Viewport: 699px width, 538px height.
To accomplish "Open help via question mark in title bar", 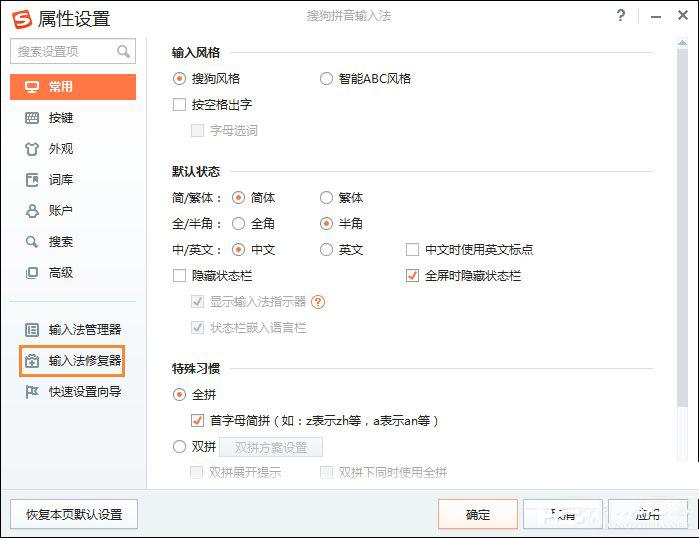I will [621, 16].
